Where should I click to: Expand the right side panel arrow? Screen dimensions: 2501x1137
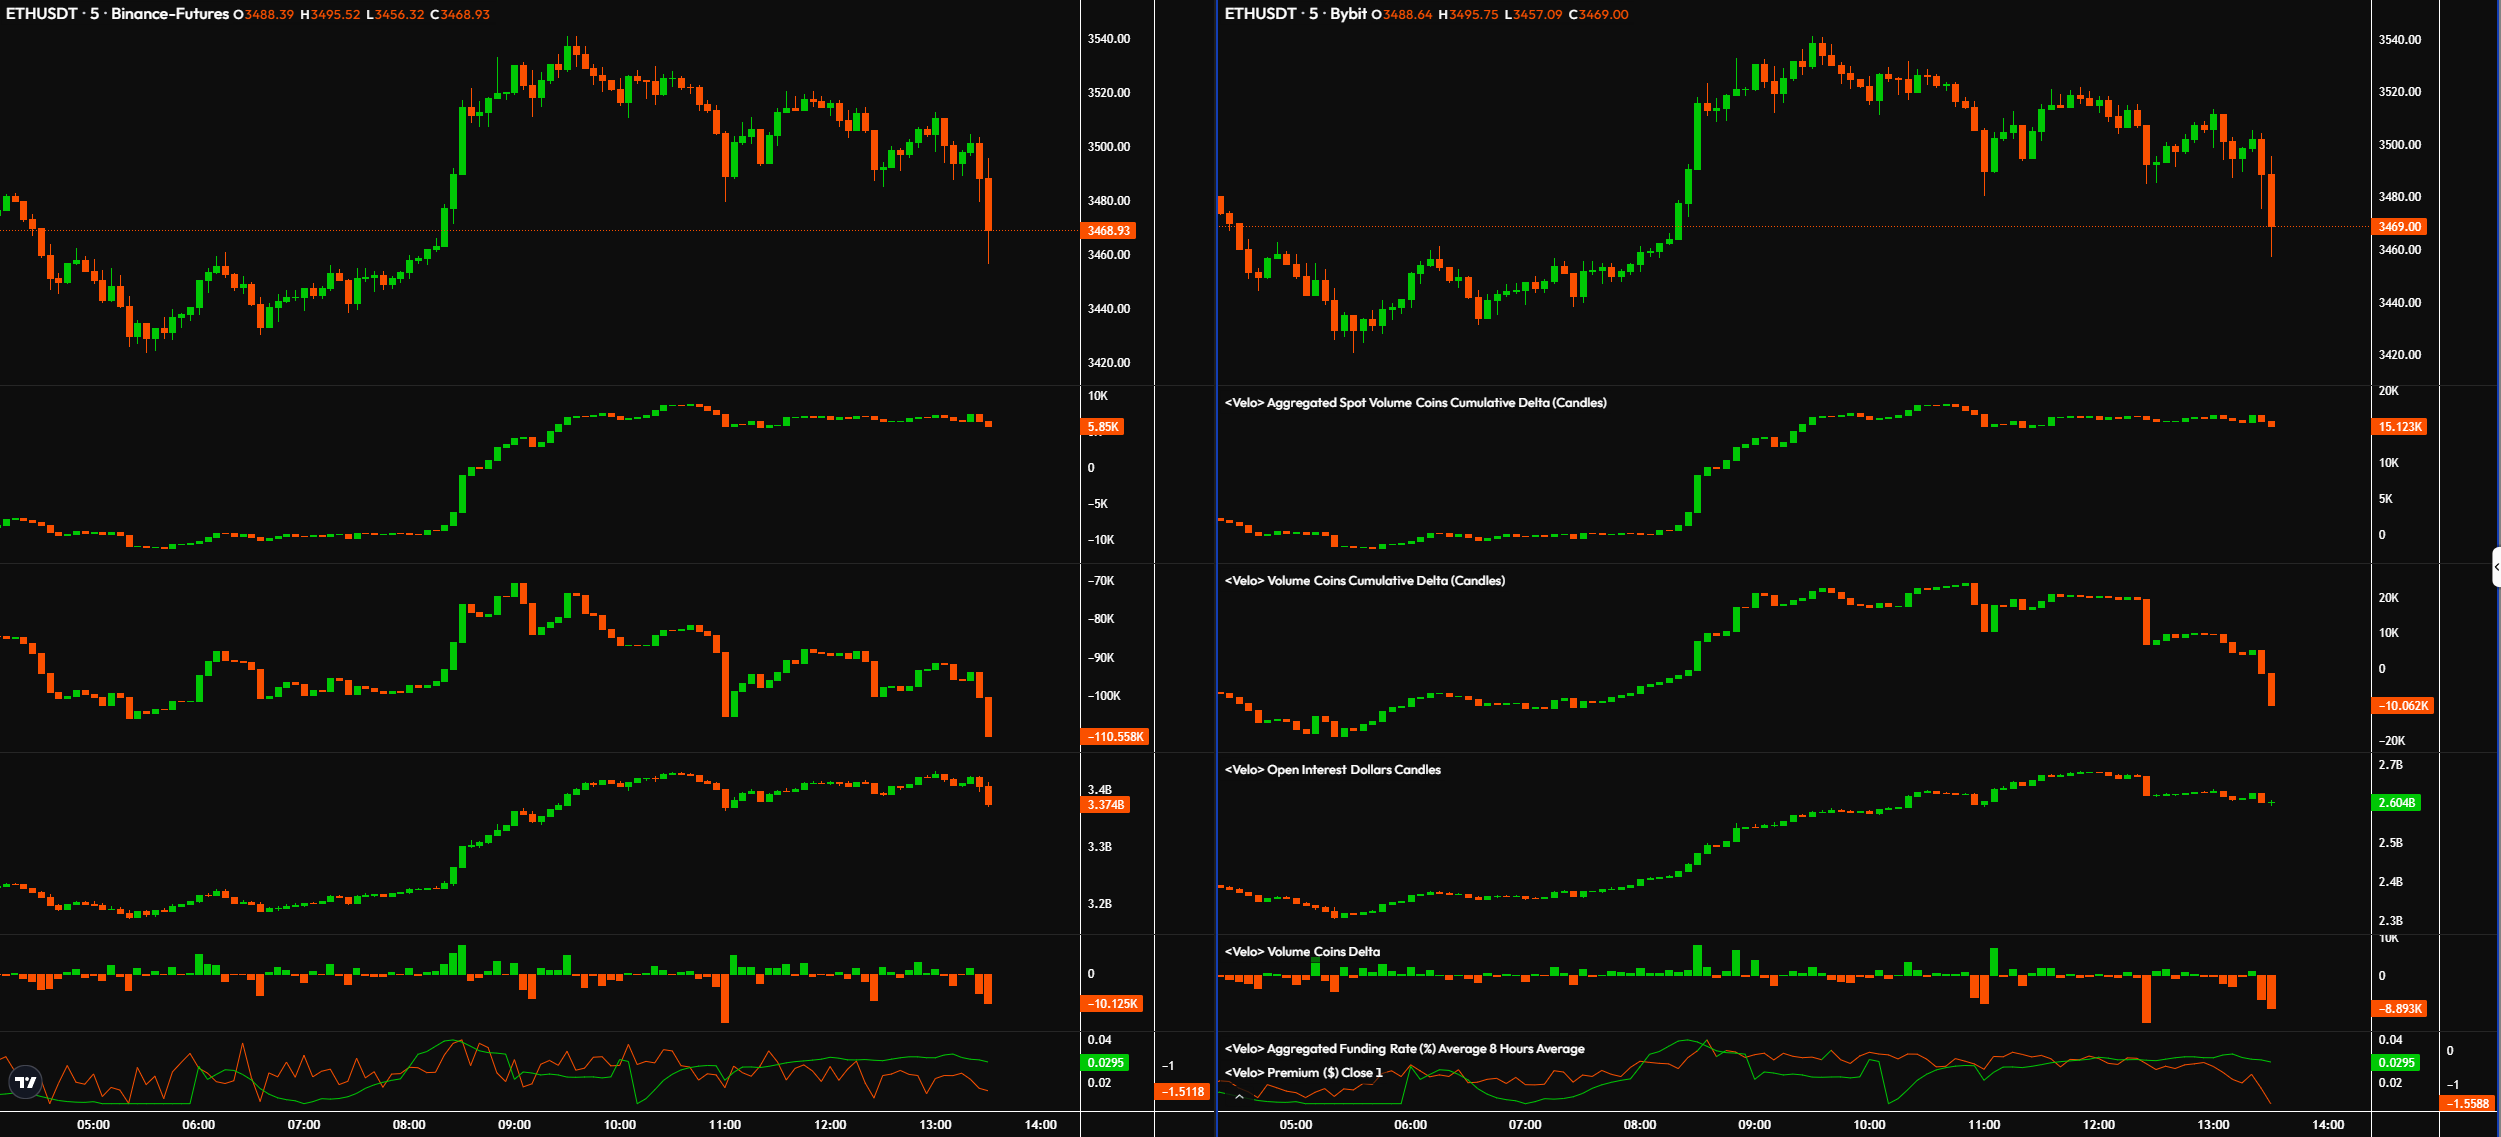(x=2495, y=567)
